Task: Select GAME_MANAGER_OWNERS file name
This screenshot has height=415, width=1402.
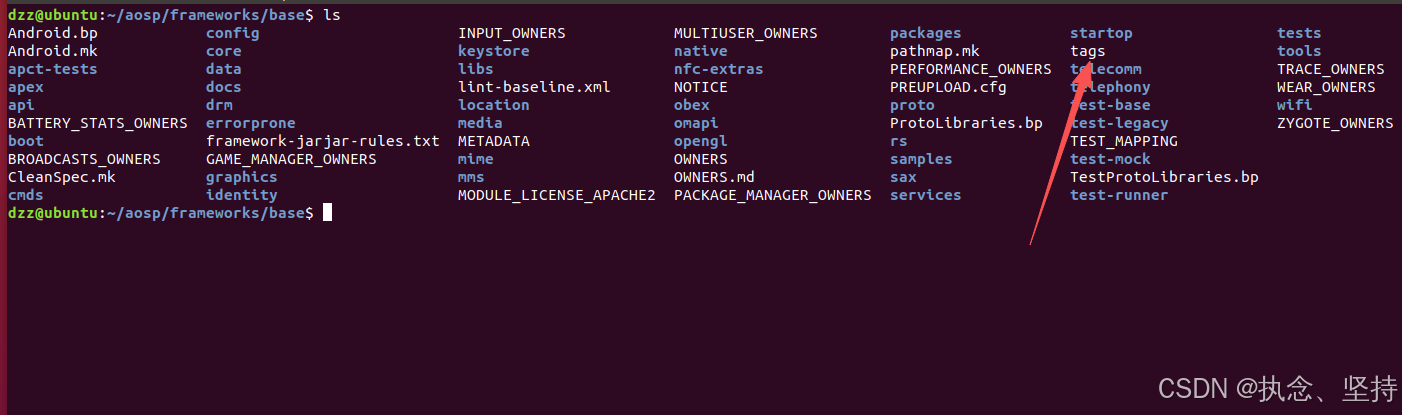Action: [x=291, y=159]
